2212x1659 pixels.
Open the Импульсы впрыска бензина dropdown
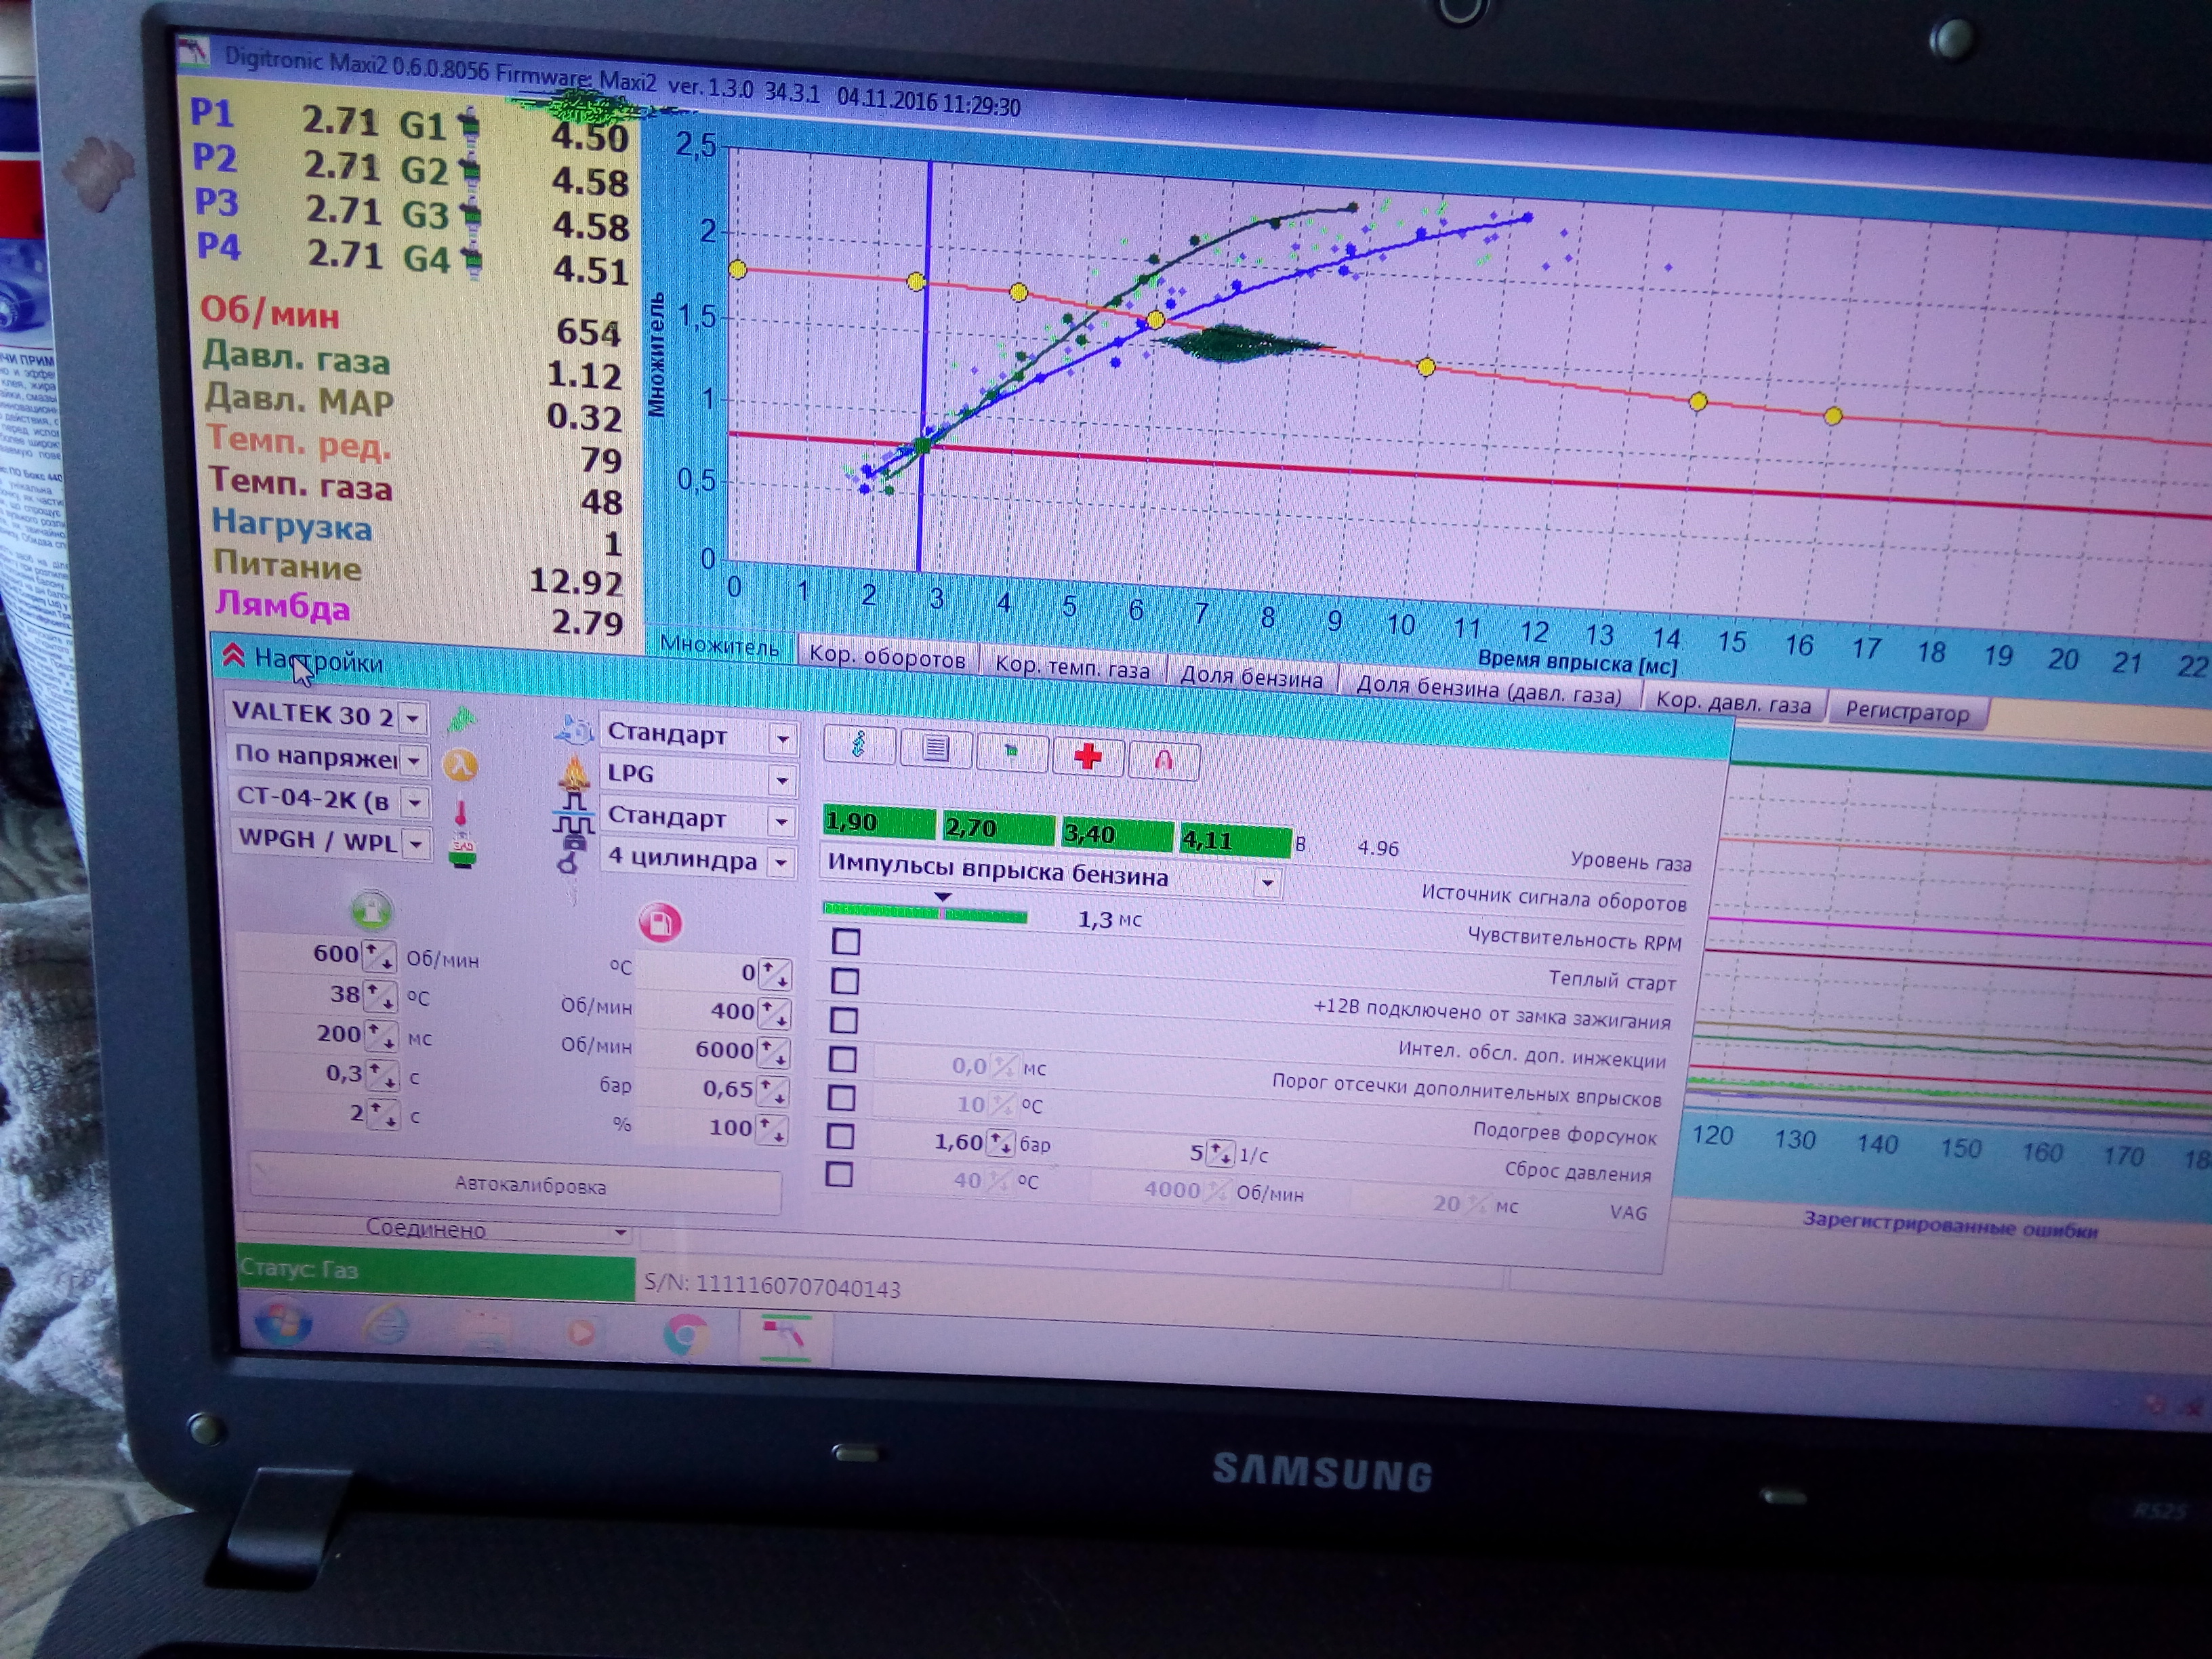[1267, 884]
